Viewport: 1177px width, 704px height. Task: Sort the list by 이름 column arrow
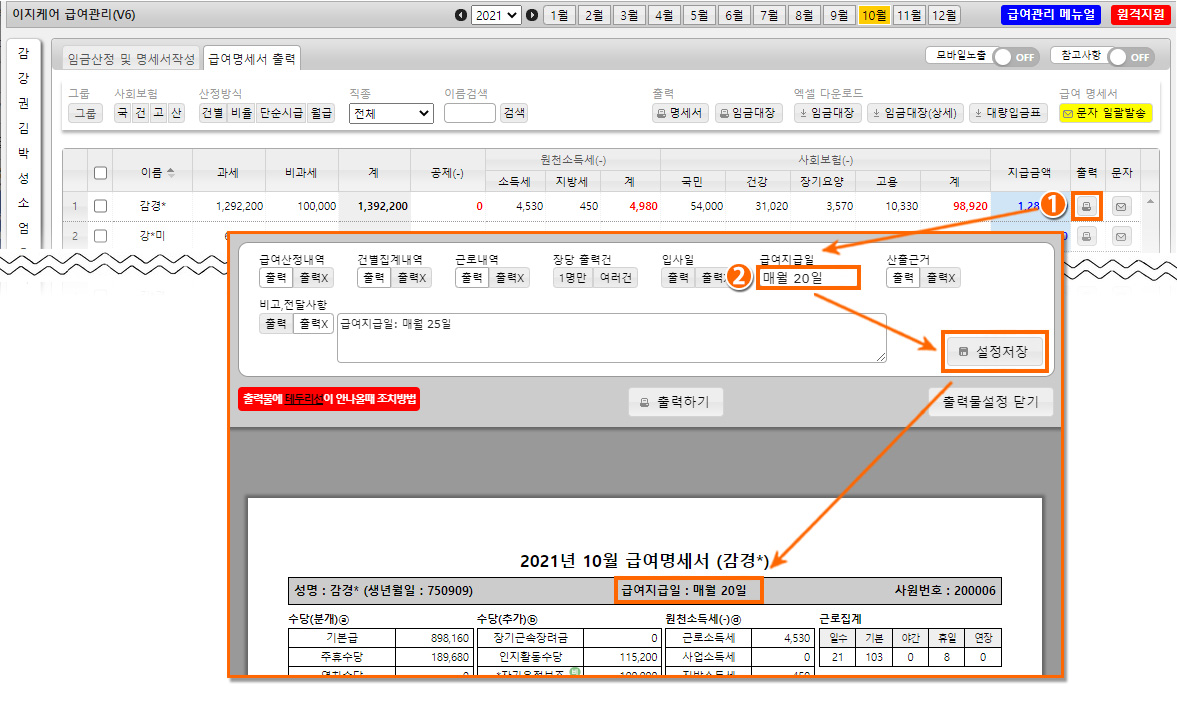[170, 173]
